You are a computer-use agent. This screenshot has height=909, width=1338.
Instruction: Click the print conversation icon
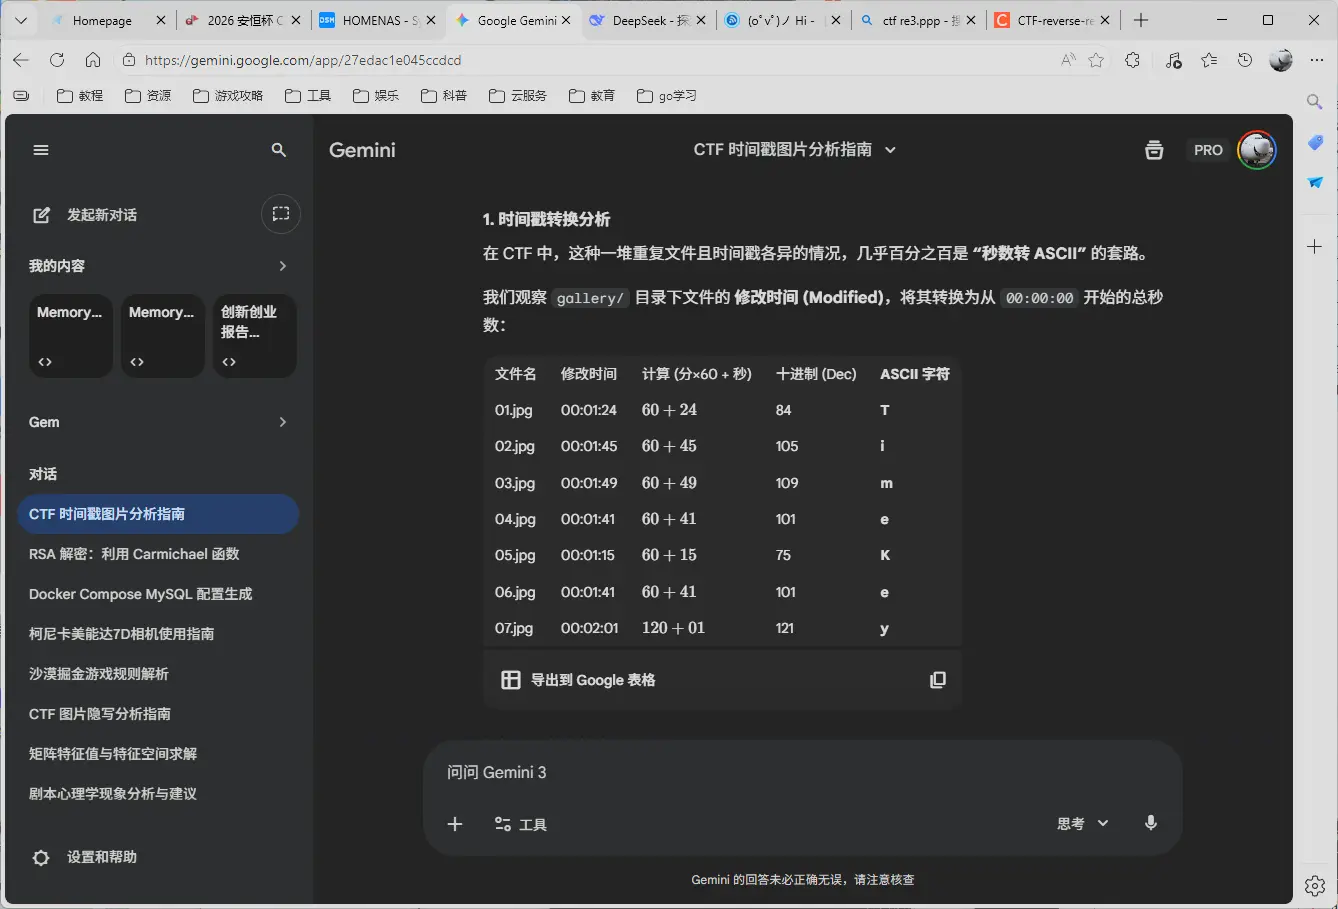tap(1153, 149)
